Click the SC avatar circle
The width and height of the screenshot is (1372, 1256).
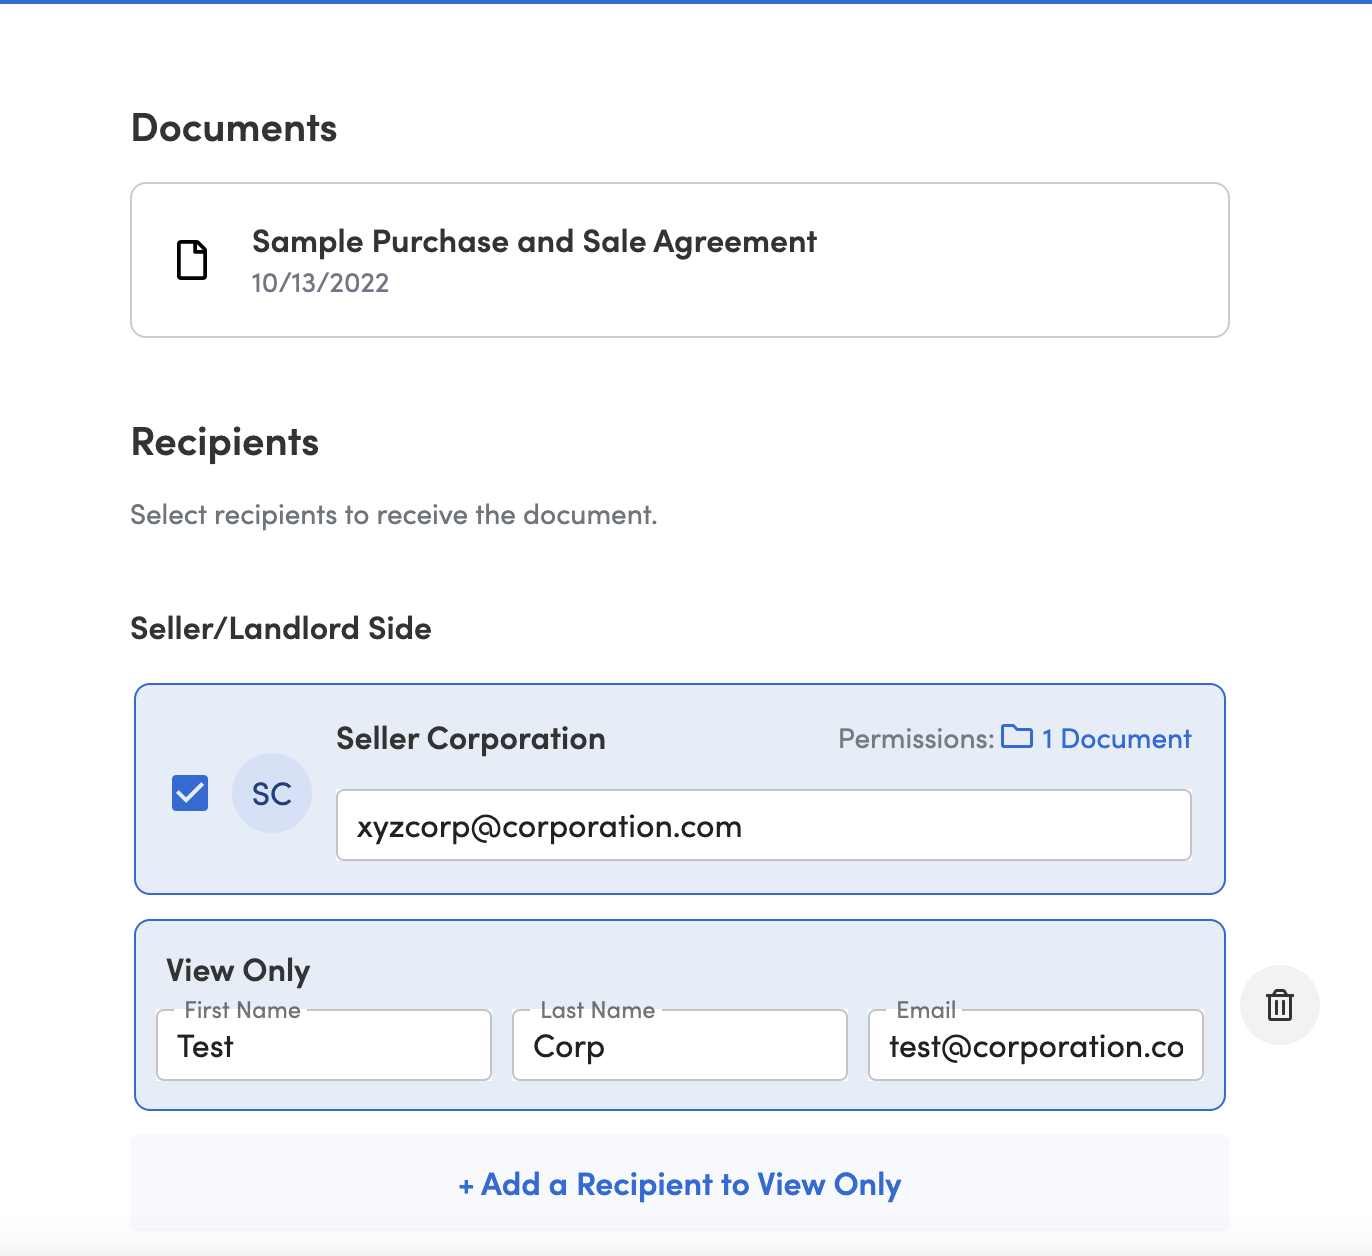pos(272,793)
